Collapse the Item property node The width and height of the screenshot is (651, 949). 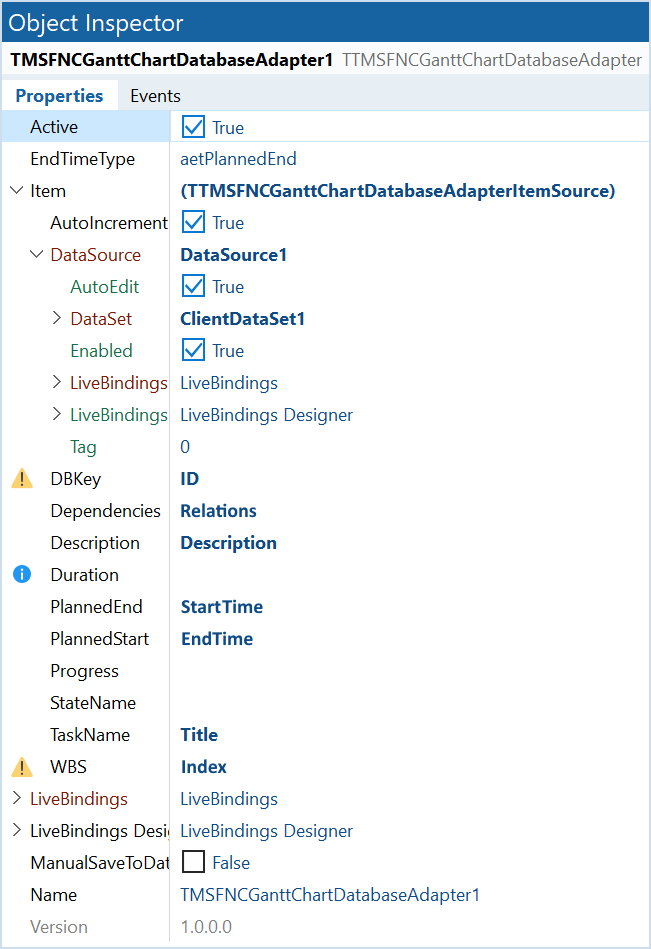point(17,191)
